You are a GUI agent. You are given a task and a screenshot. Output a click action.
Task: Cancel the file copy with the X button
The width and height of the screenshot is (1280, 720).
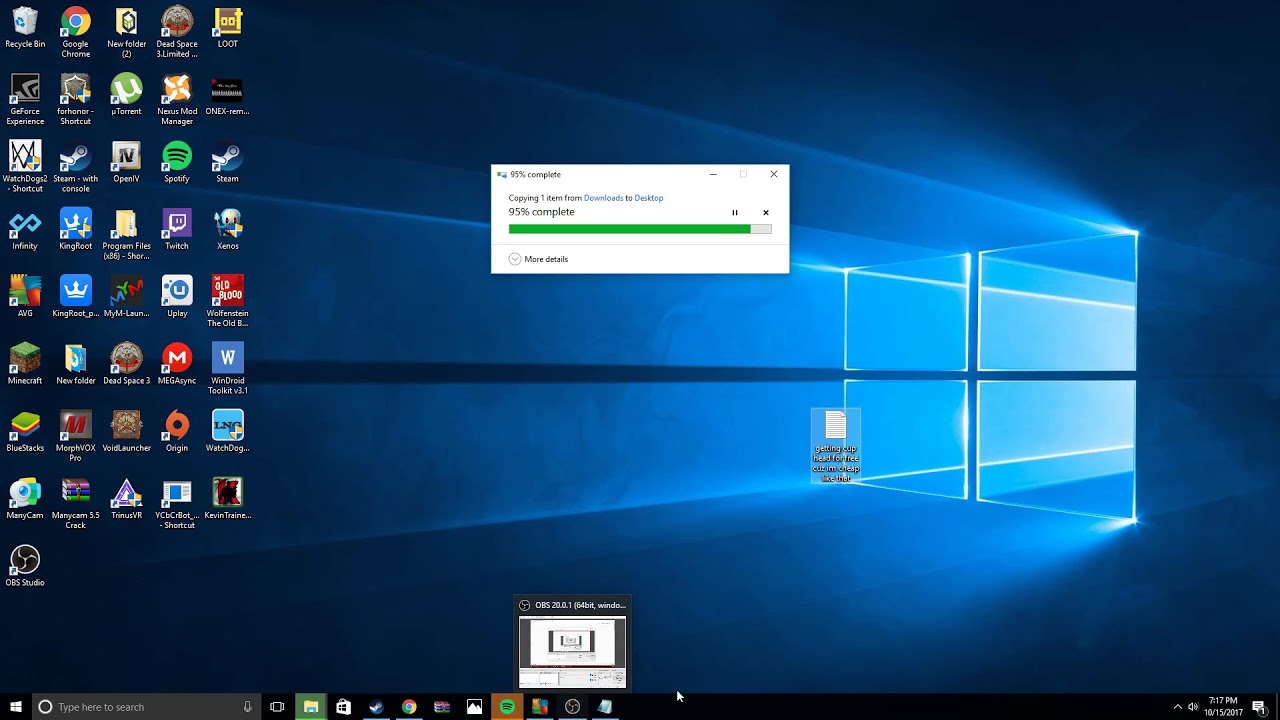tap(766, 213)
